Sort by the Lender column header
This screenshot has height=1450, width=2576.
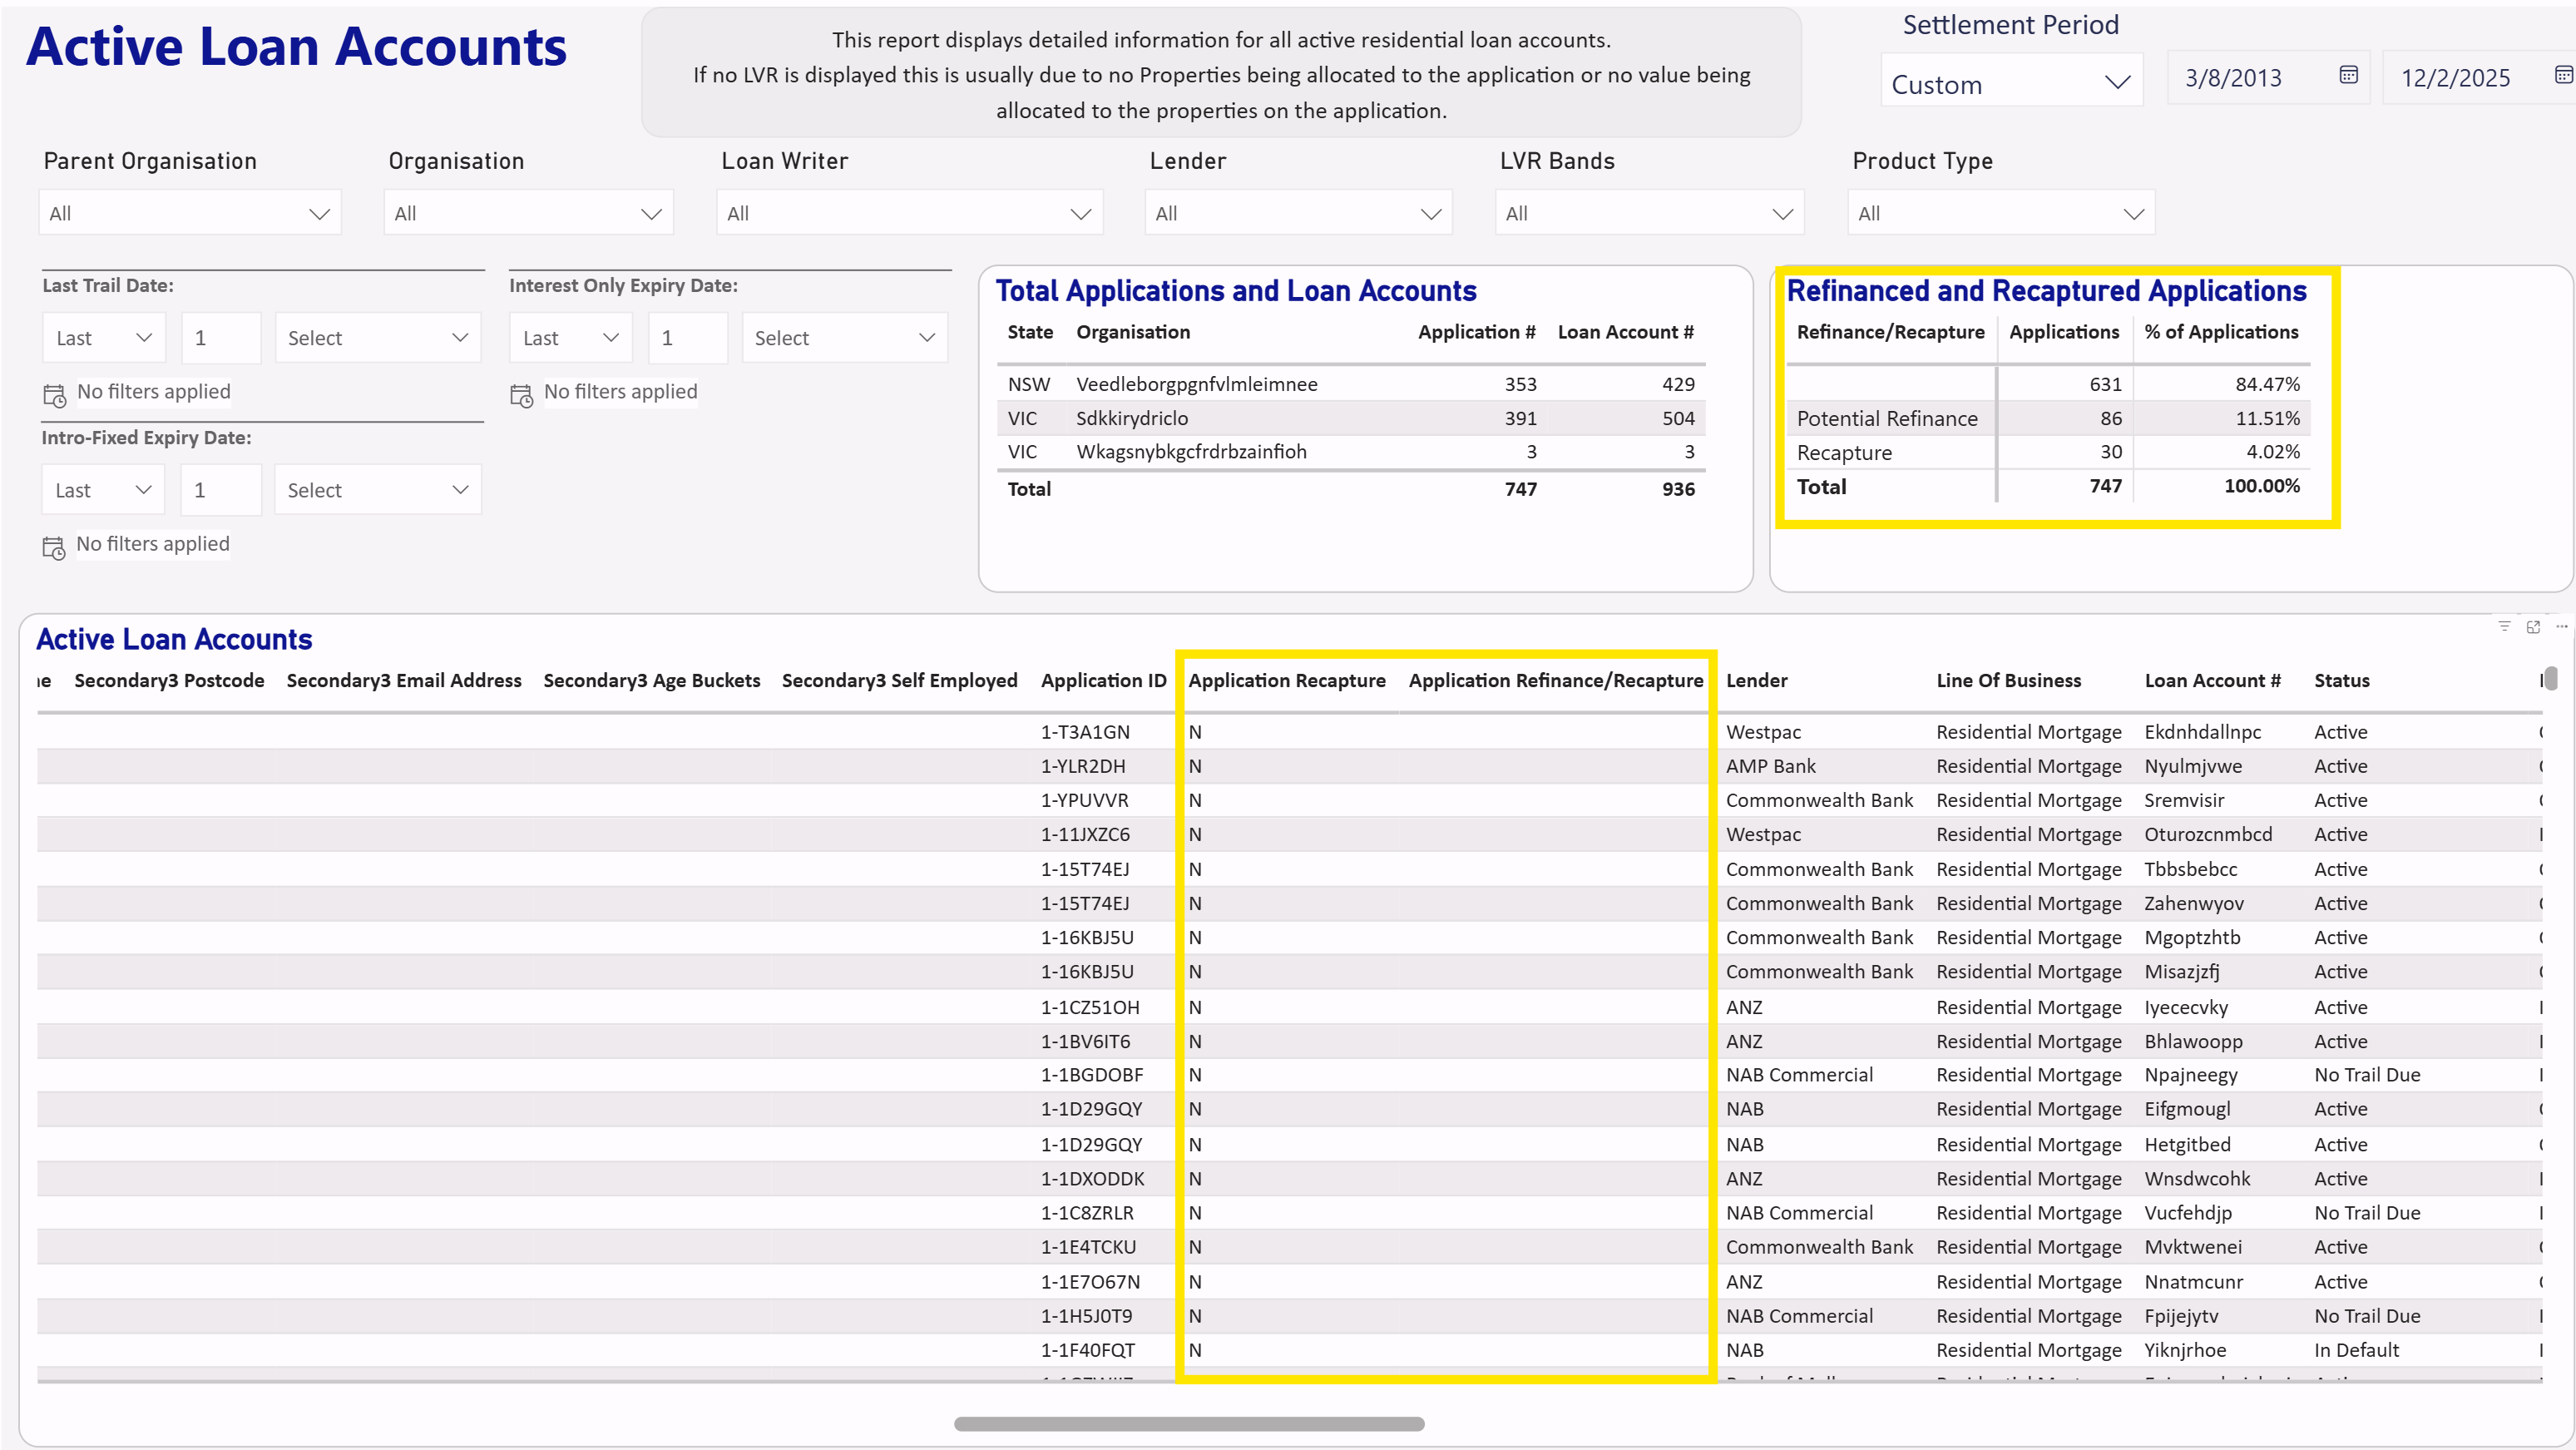point(1756,680)
